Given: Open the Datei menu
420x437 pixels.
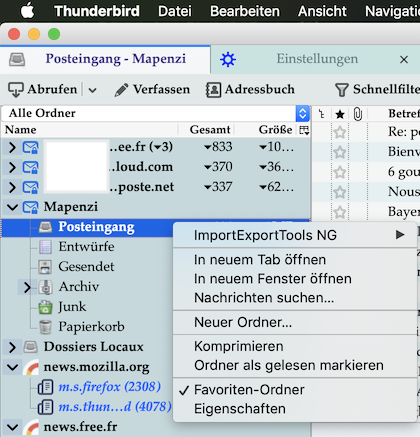Looking at the screenshot, I should pos(175,11).
